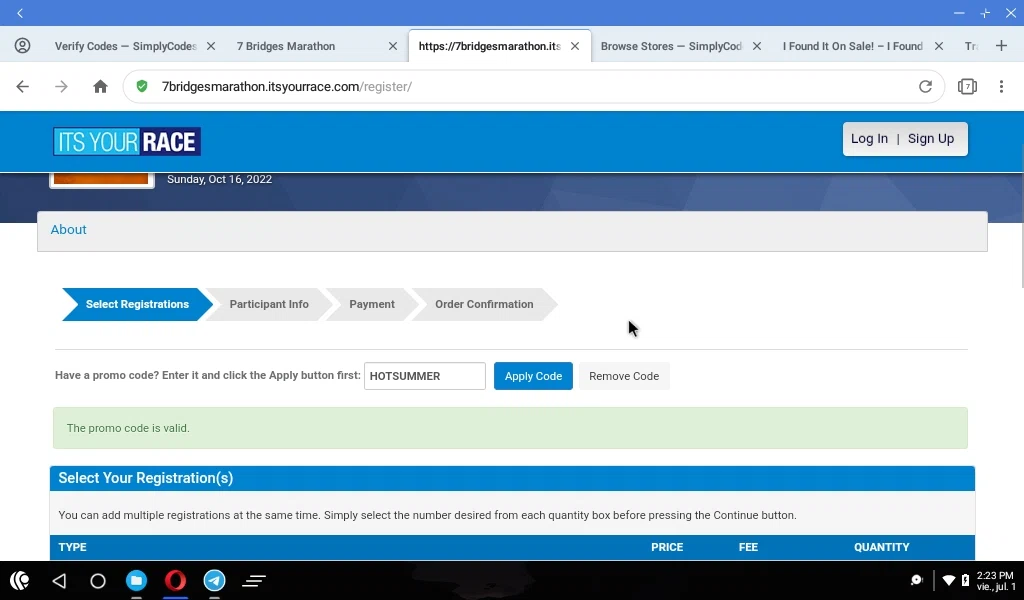Image resolution: width=1024 pixels, height=600 pixels.
Task: Click the 'The promo code is valid.' message
Action: [128, 428]
